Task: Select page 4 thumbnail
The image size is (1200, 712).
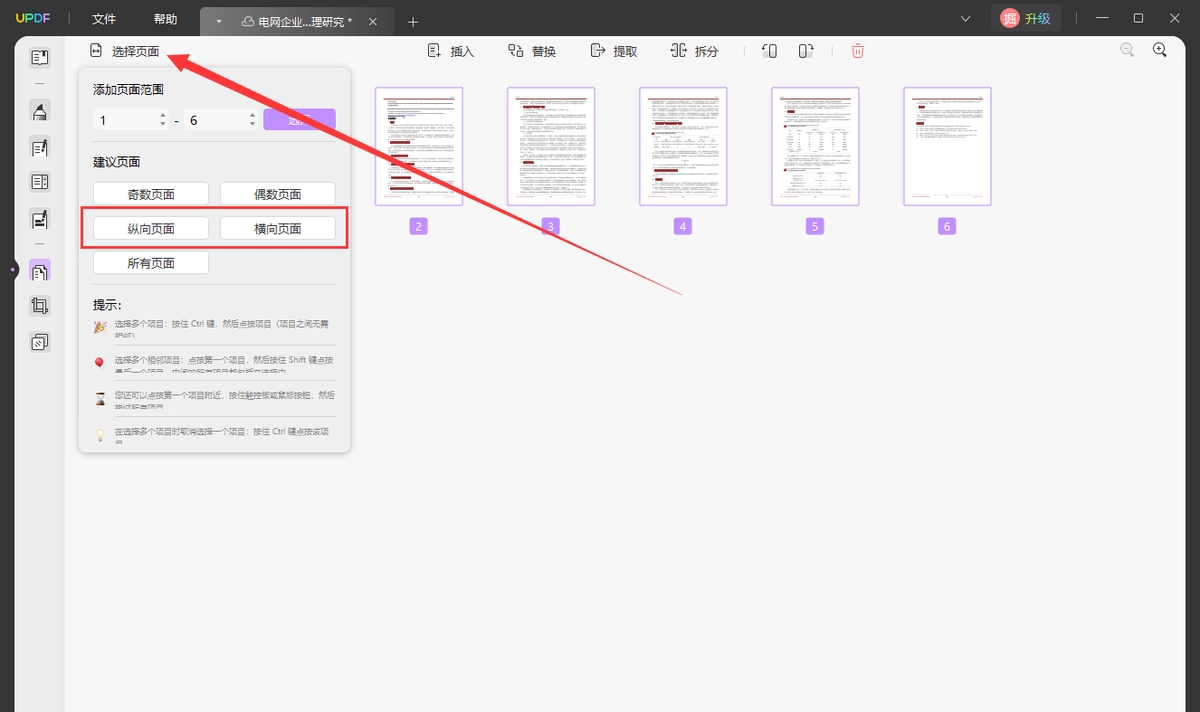Action: pyautogui.click(x=683, y=146)
